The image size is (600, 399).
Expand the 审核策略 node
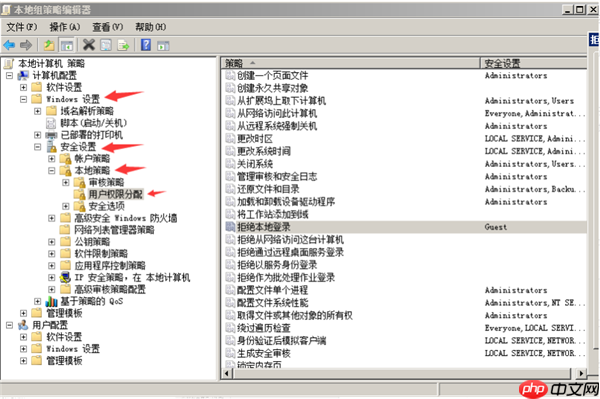(x=65, y=182)
